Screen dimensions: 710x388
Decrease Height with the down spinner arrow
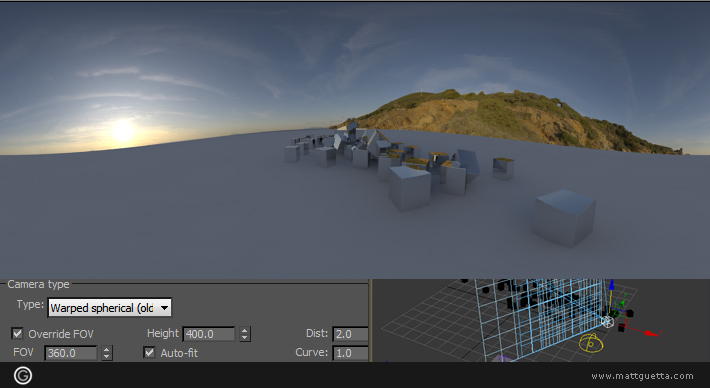(x=245, y=338)
